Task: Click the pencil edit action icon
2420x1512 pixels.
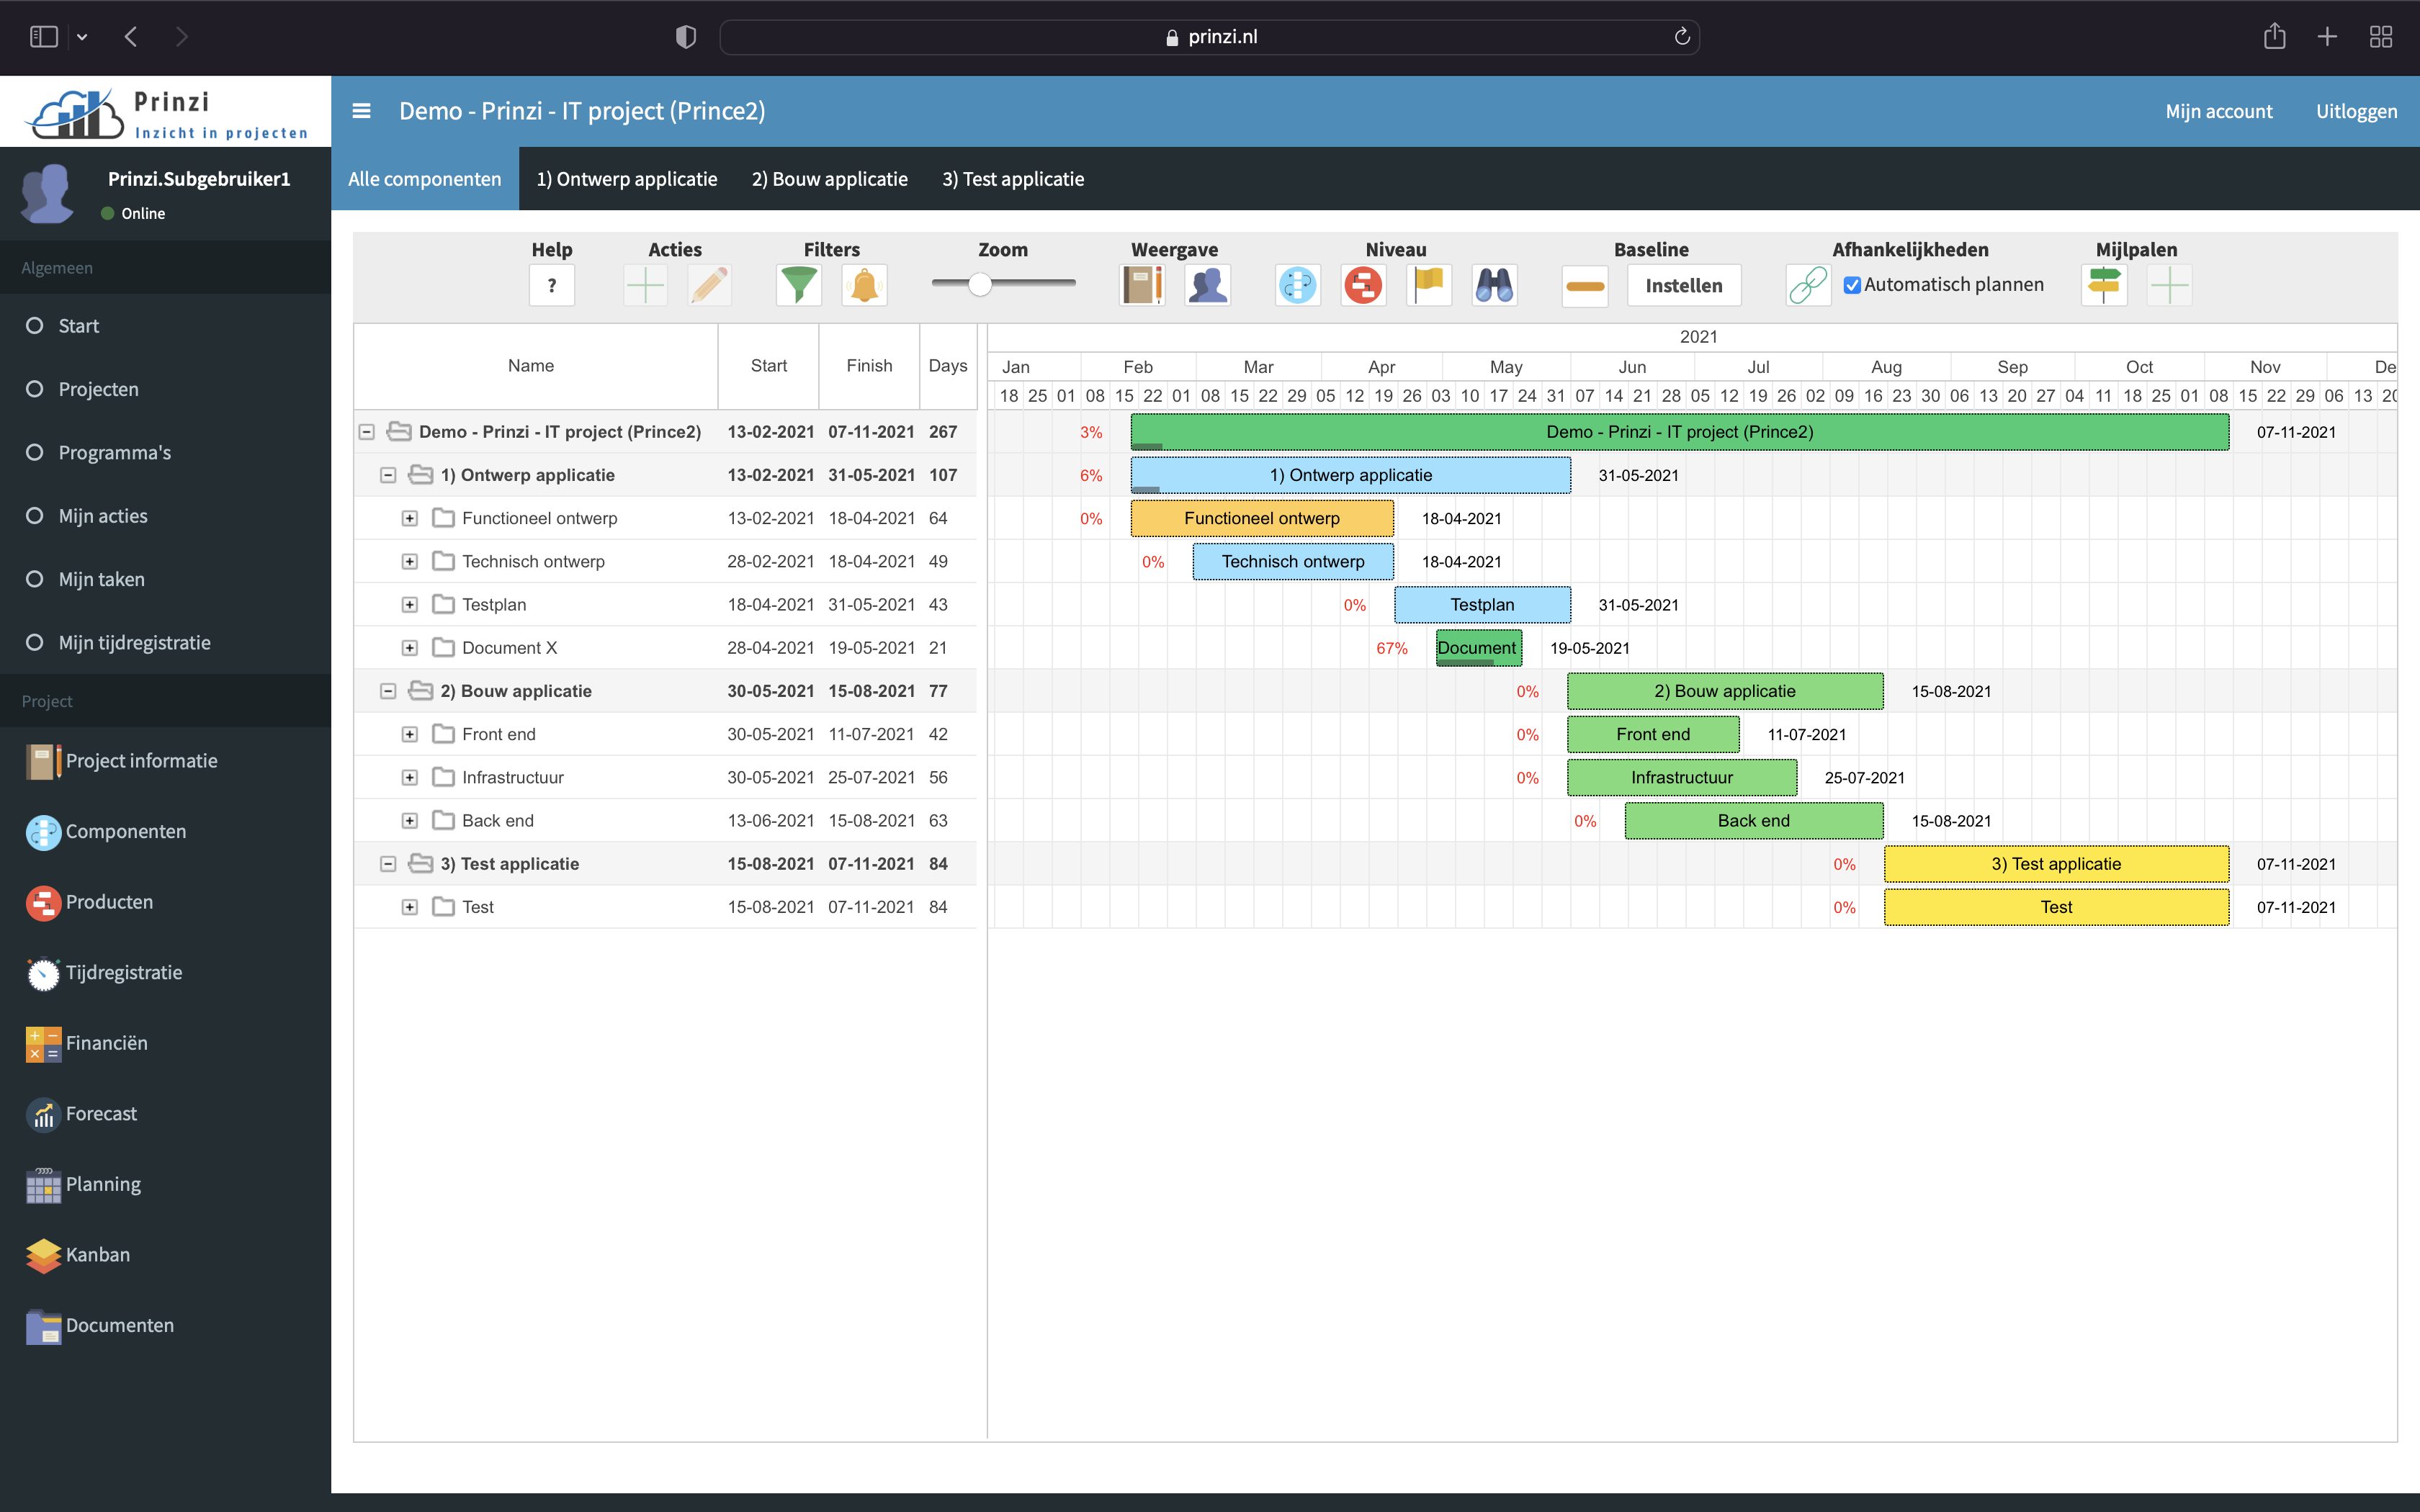Action: click(x=710, y=286)
